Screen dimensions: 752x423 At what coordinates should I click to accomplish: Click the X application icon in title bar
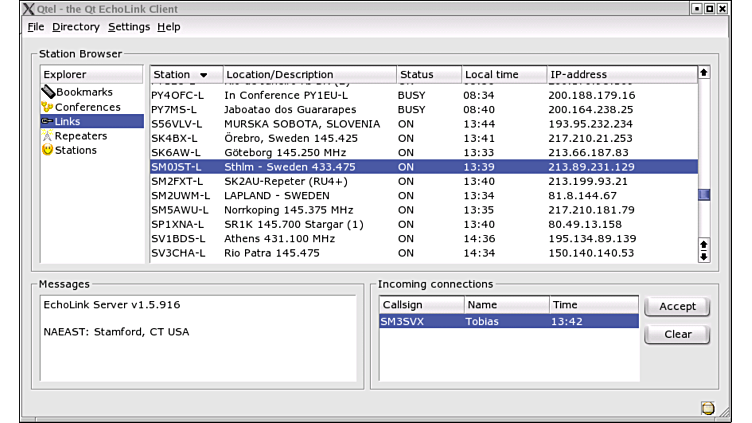[x=11, y=8]
